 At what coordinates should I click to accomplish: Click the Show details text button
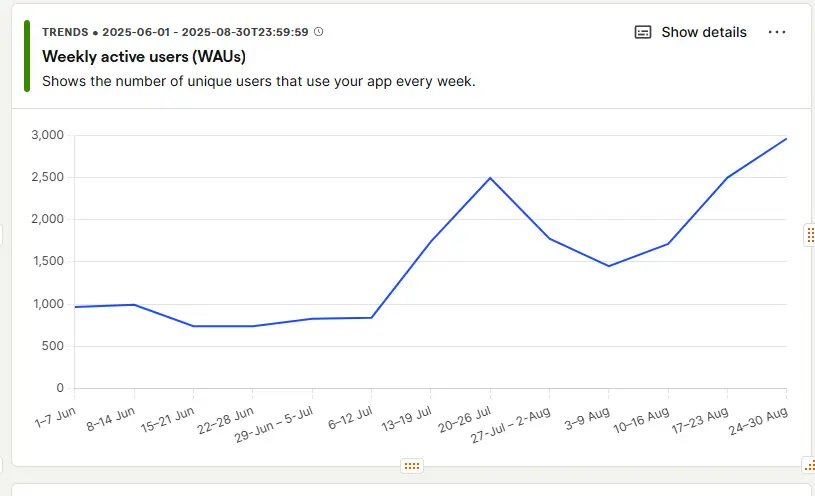[x=704, y=32]
